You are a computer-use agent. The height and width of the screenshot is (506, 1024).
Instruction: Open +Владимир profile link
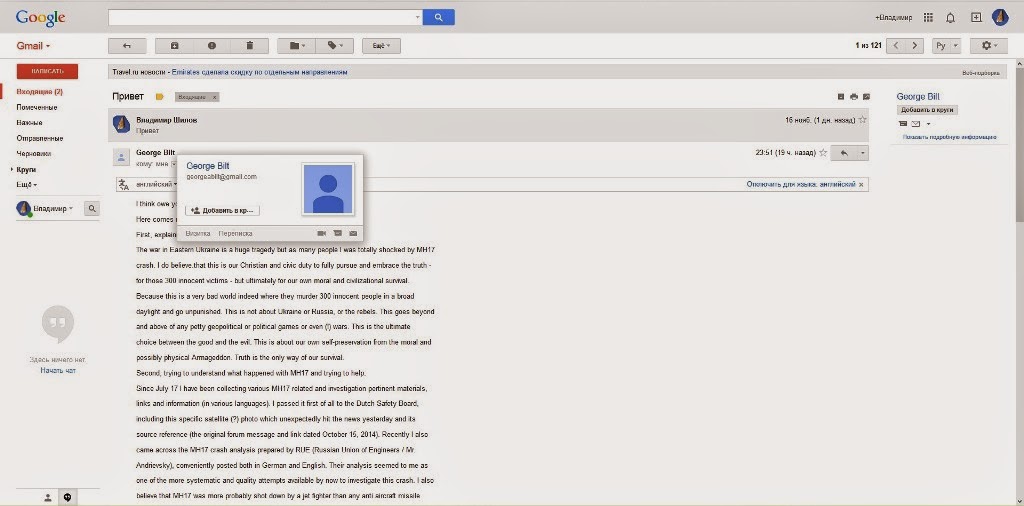point(893,18)
